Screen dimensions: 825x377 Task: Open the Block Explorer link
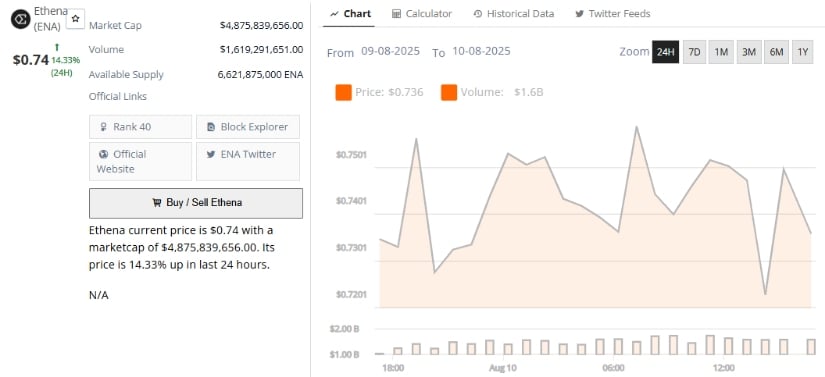point(248,127)
